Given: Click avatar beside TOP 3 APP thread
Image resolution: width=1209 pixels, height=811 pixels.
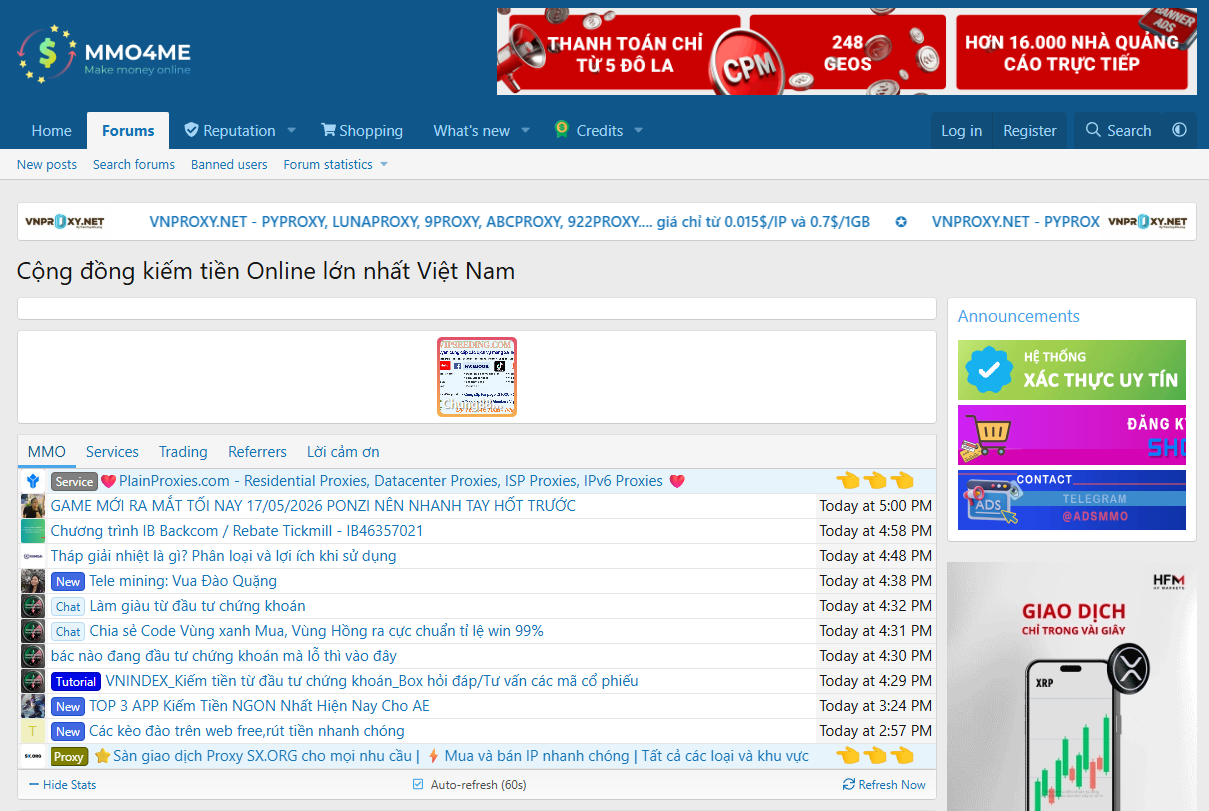Looking at the screenshot, I should tap(33, 706).
